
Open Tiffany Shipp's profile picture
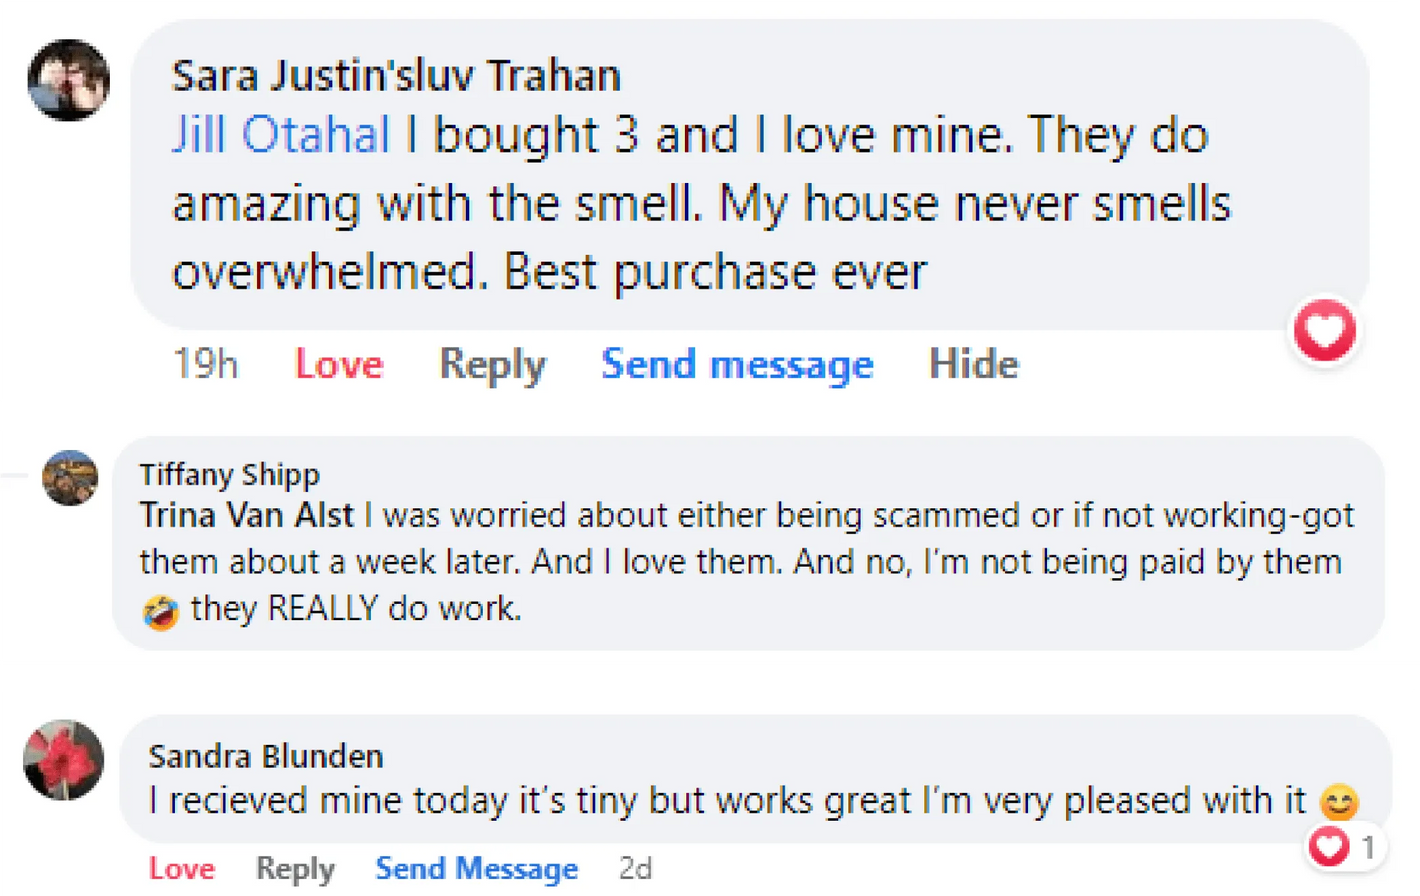(70, 477)
